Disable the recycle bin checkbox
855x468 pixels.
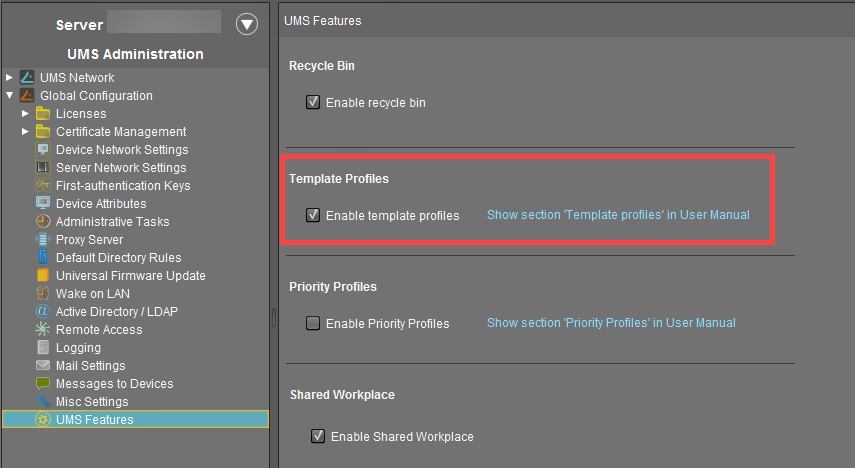[313, 102]
